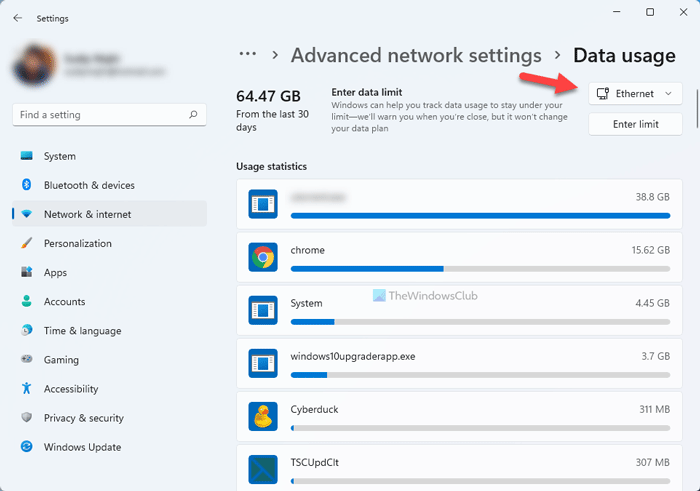Click the back arrow in Settings
Viewport: 700px width, 491px height.
coord(18,17)
